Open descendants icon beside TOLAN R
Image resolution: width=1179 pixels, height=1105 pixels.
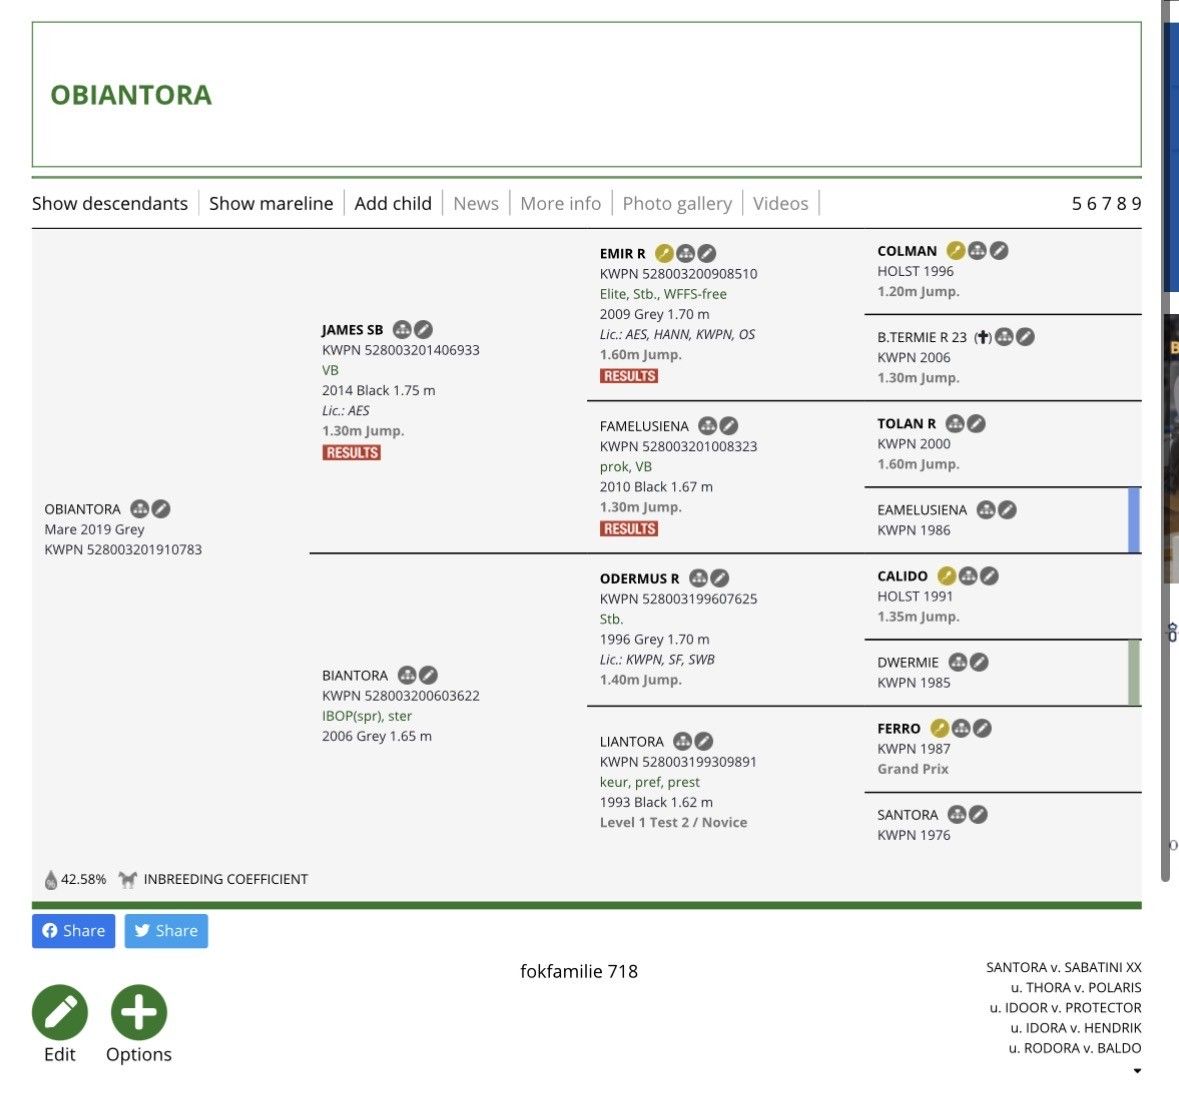click(x=955, y=423)
